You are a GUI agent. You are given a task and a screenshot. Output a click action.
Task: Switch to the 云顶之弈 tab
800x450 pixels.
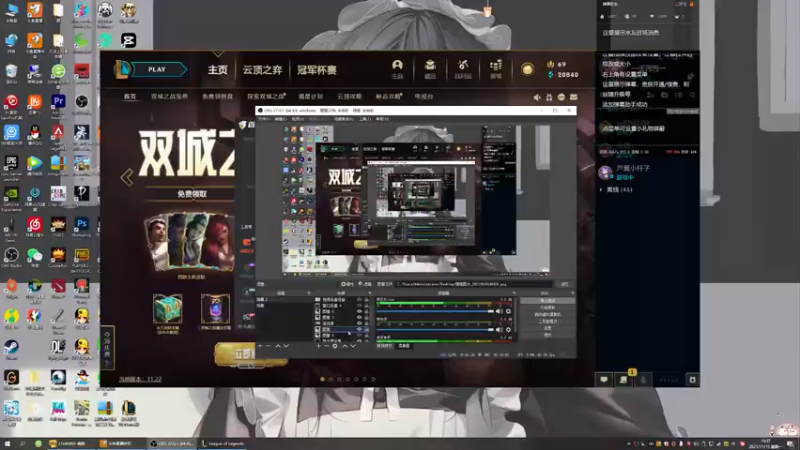click(262, 70)
